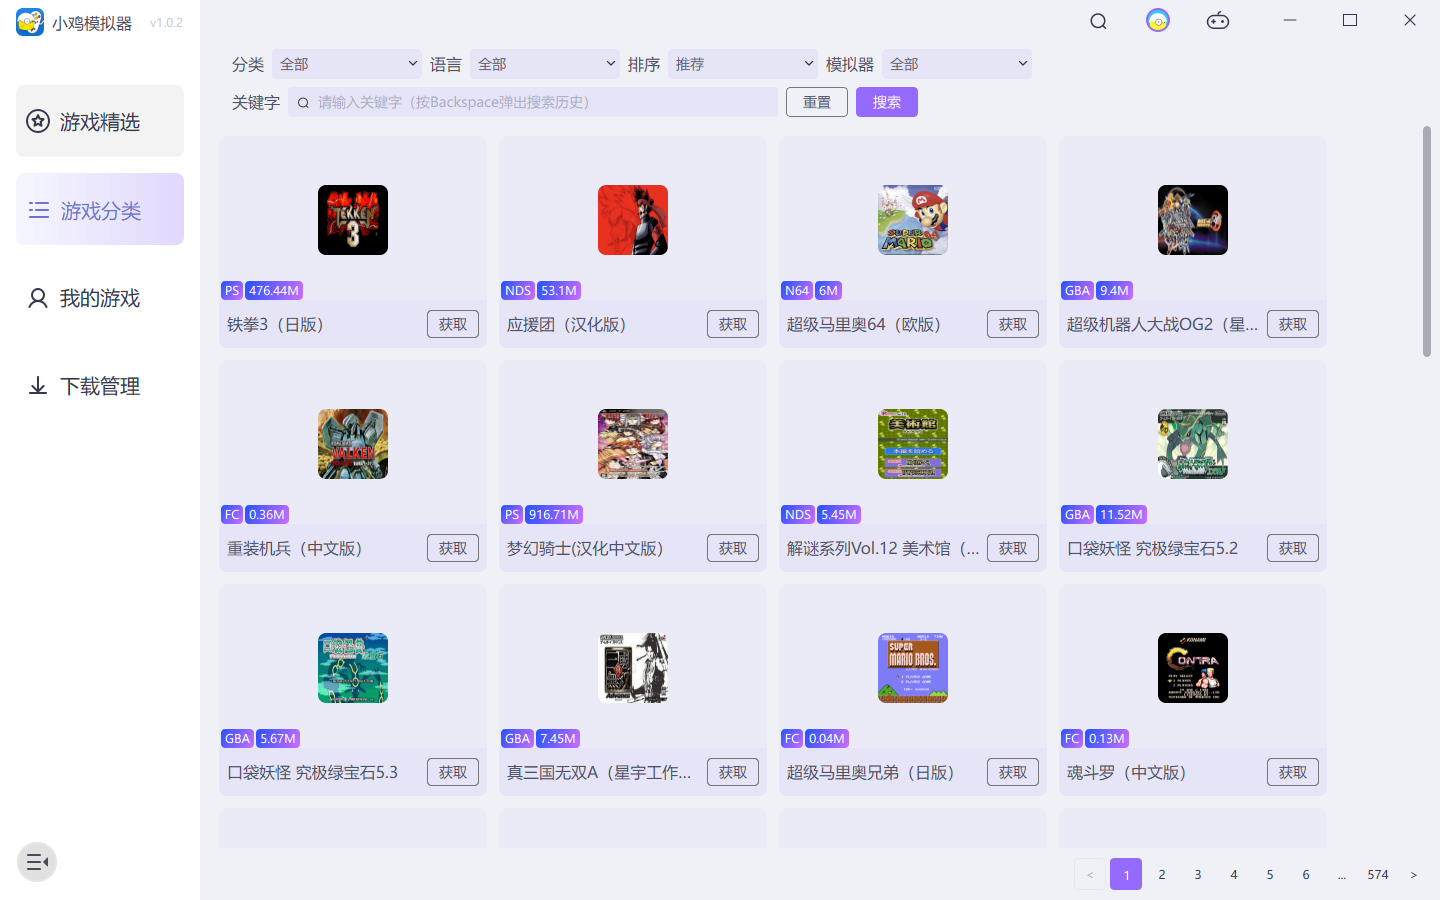Screen dimensions: 1440x900
Task: Click the 重置 reset button
Action: click(x=817, y=102)
